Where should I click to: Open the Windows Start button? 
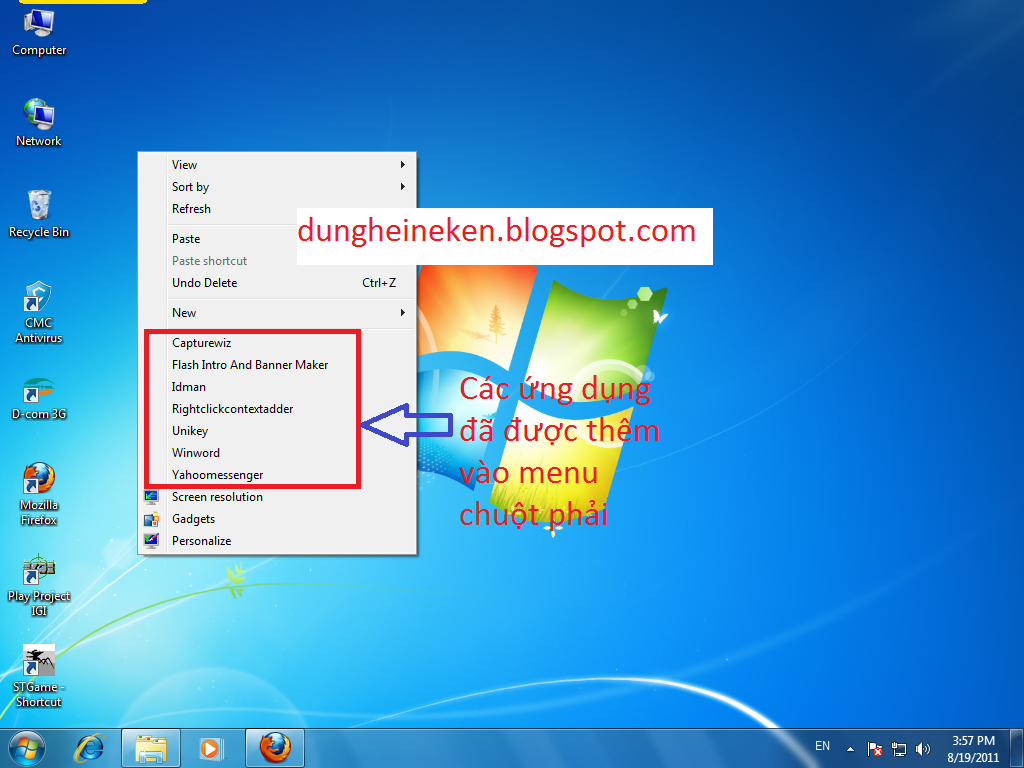(x=27, y=748)
